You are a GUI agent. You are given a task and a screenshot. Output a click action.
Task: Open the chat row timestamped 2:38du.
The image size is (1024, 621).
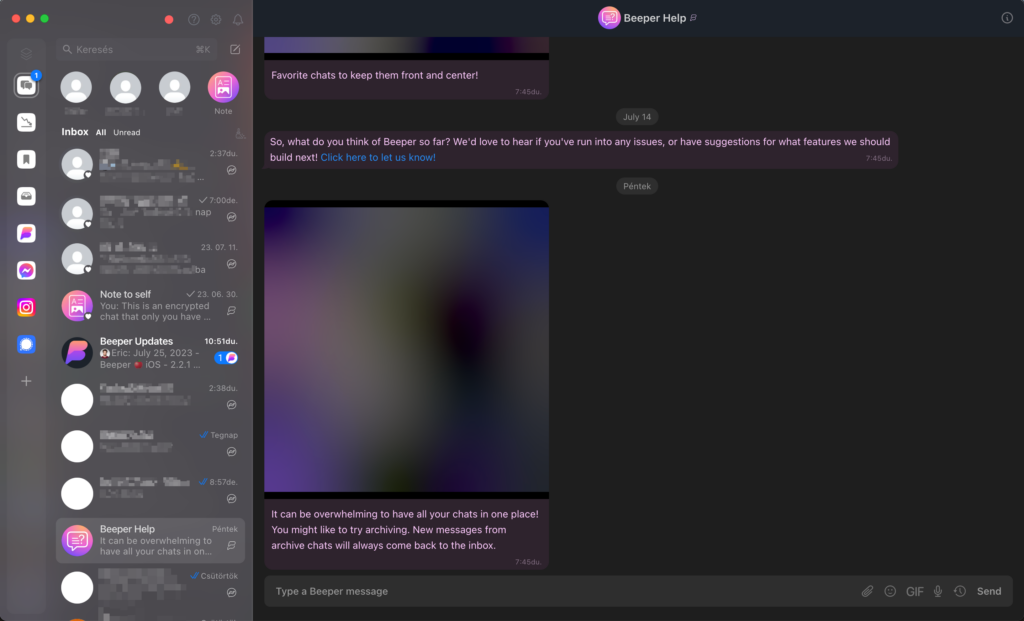[150, 400]
